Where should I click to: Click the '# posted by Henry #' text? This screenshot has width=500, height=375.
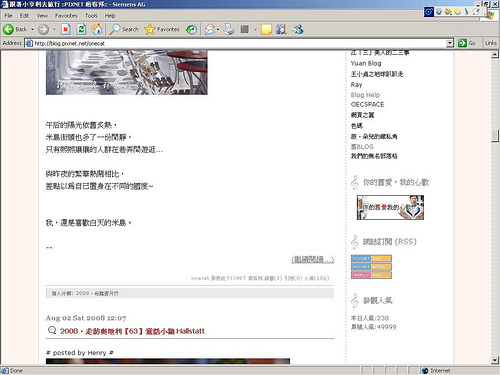(80, 353)
